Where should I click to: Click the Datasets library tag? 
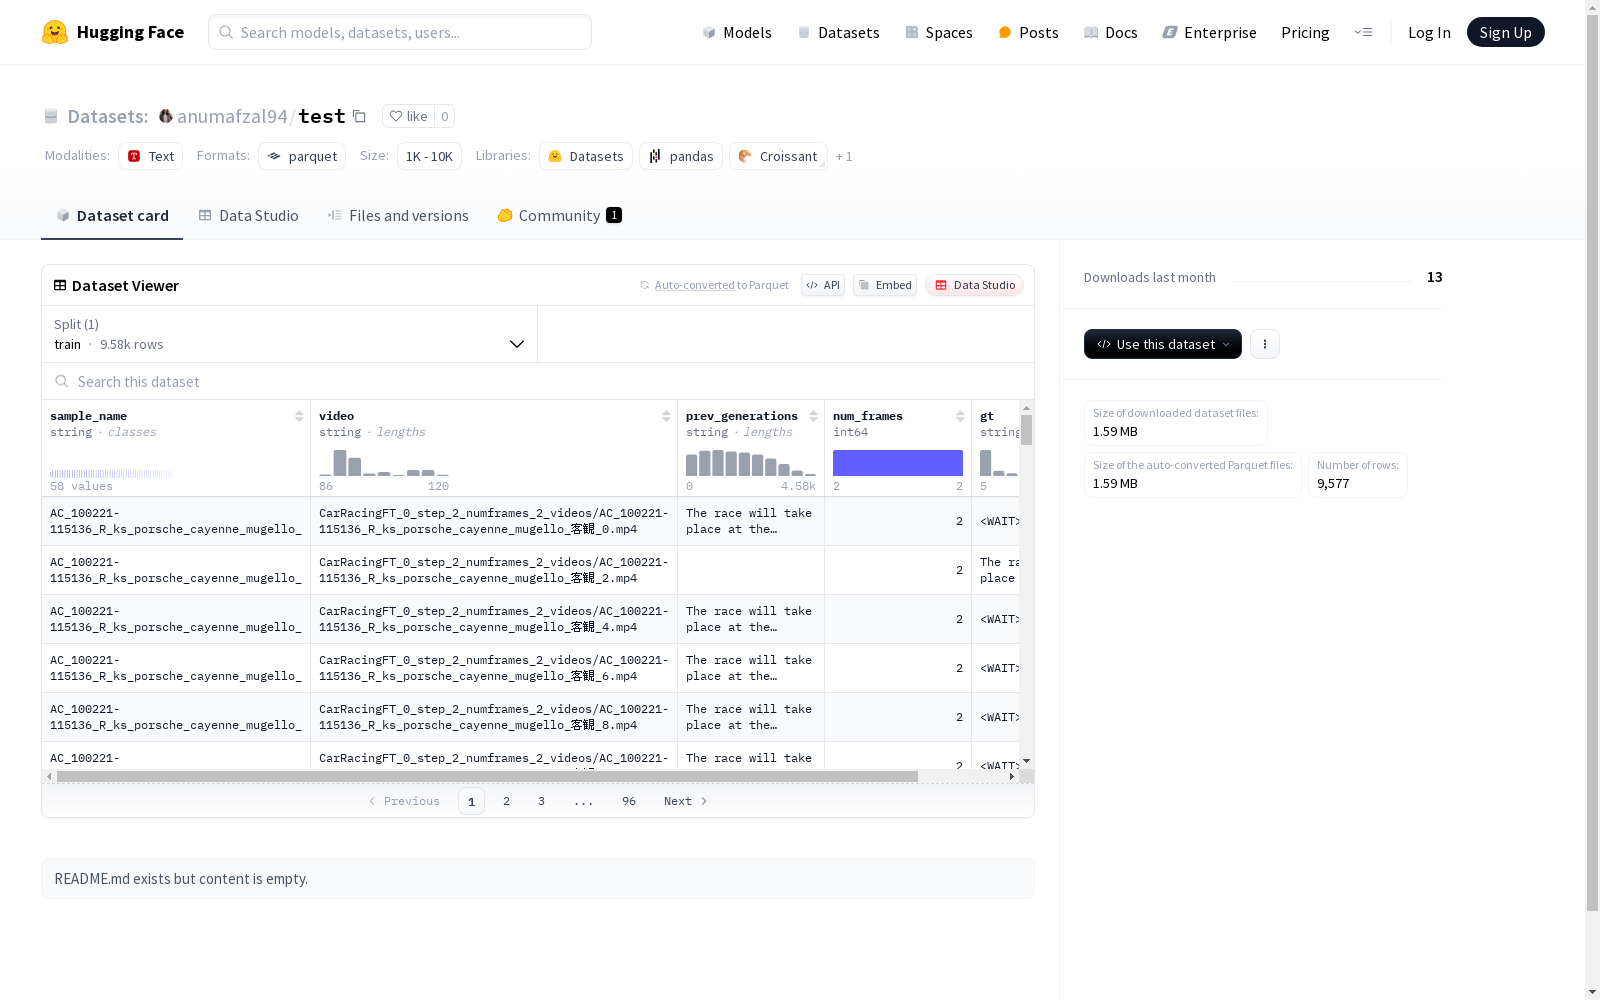pos(586,156)
